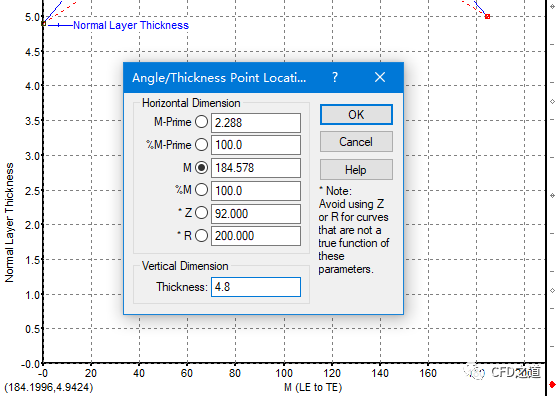This screenshot has height=396, width=558.
Task: Click the R field showing 200.000
Action: click(256, 236)
